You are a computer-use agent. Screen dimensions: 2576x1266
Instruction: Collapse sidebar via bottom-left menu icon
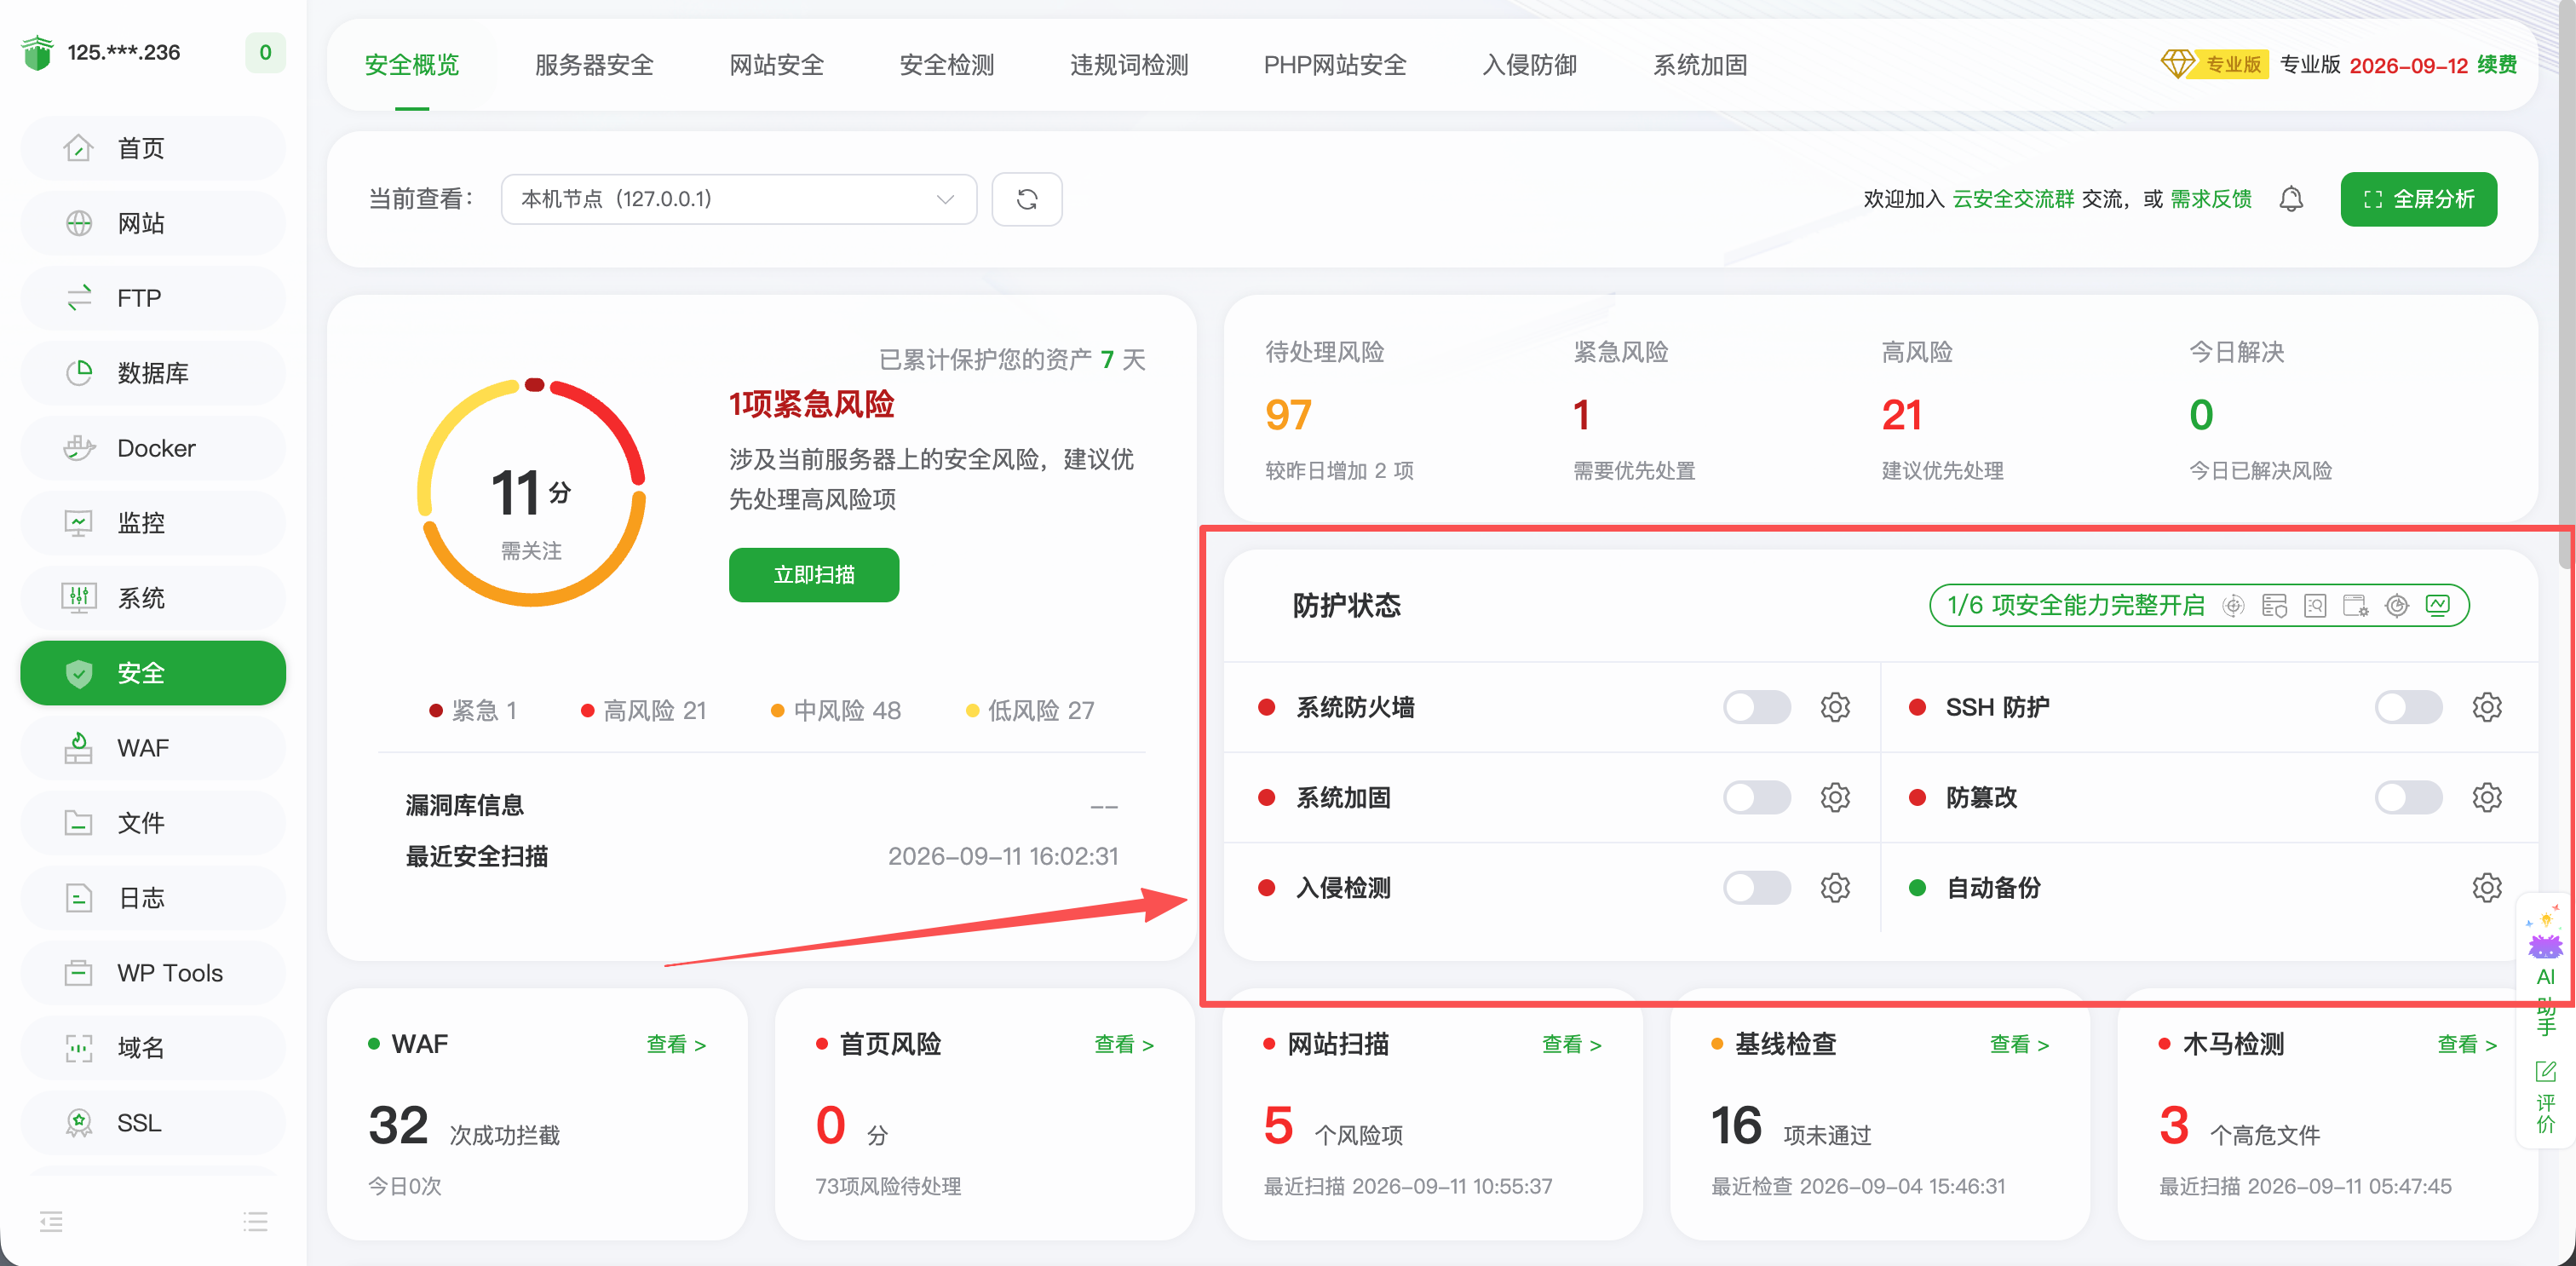click(51, 1220)
